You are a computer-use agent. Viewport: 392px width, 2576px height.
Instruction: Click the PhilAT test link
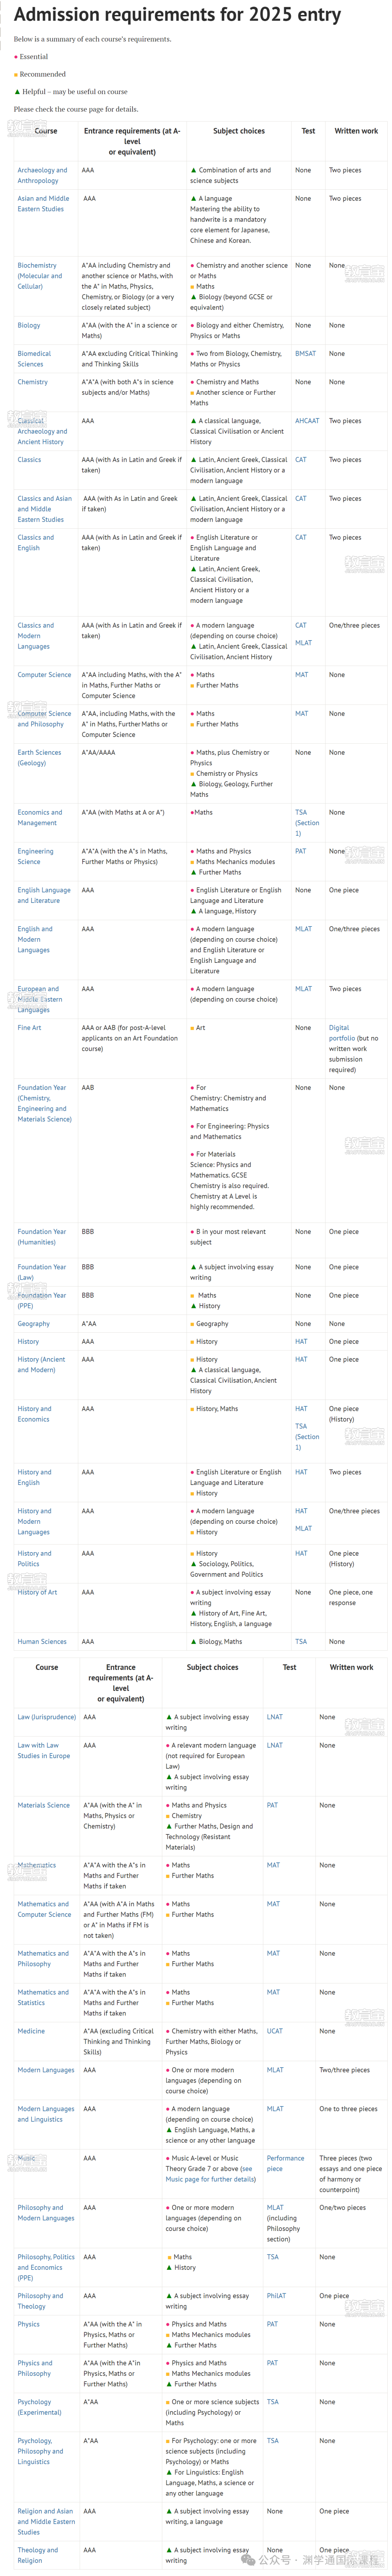click(276, 2295)
